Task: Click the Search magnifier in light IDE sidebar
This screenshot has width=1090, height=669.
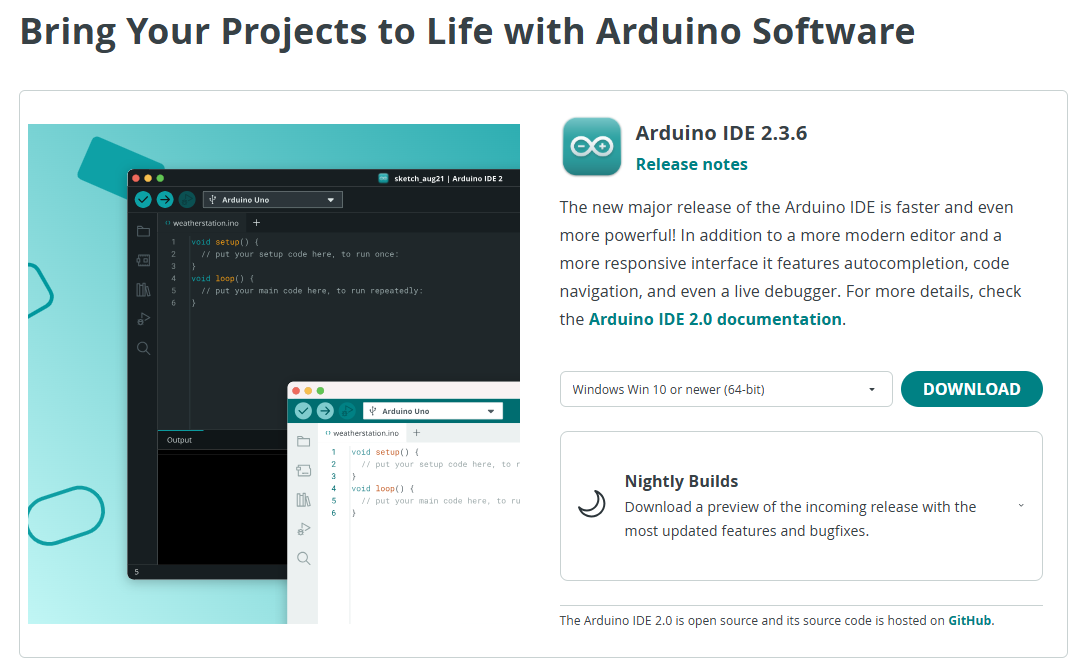Action: click(304, 558)
